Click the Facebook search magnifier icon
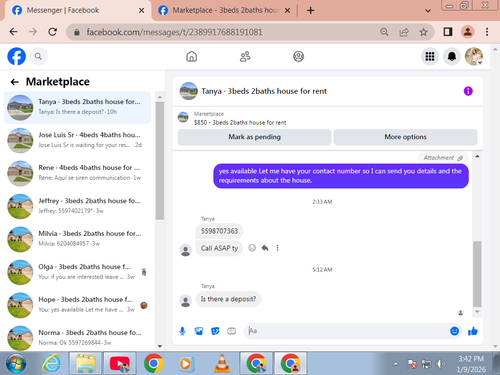This screenshot has width=500, height=375. pyautogui.click(x=38, y=56)
